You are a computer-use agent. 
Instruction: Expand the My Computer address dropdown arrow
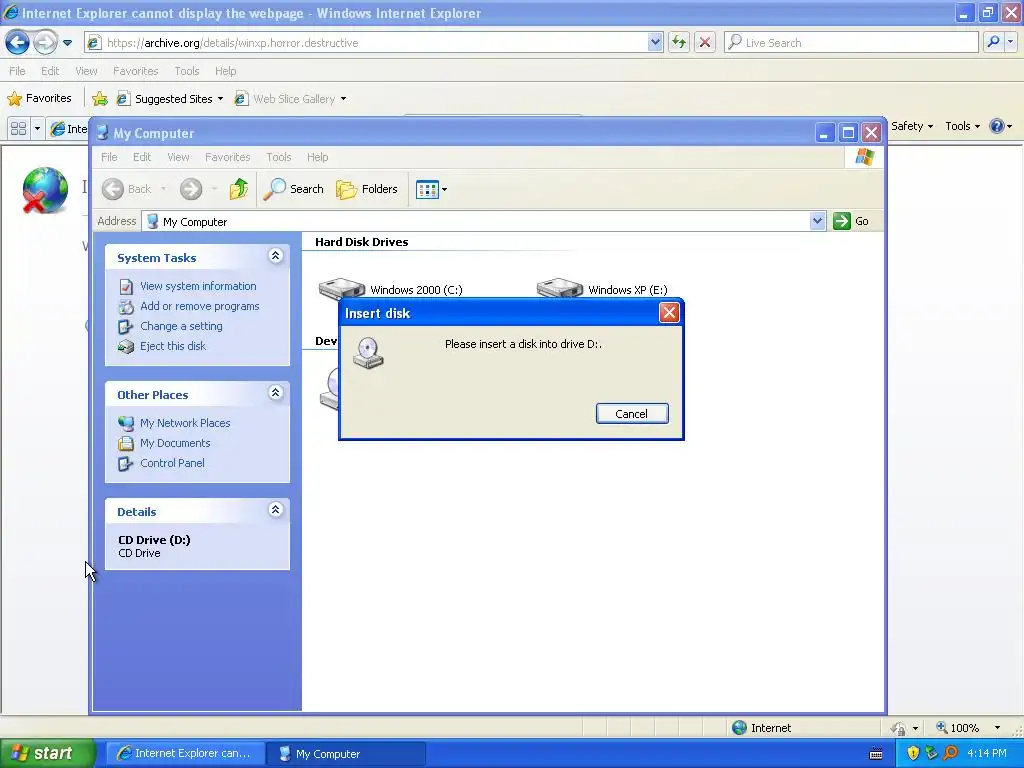817,221
